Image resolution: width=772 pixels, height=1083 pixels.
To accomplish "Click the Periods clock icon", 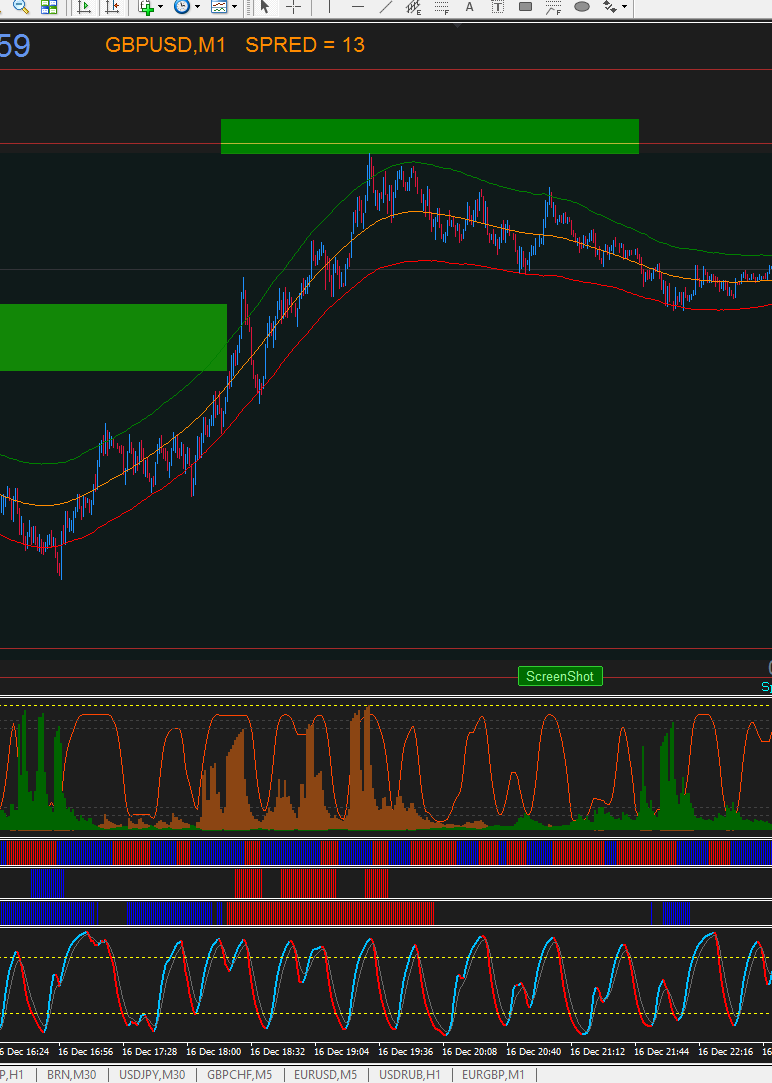I will click(182, 7).
